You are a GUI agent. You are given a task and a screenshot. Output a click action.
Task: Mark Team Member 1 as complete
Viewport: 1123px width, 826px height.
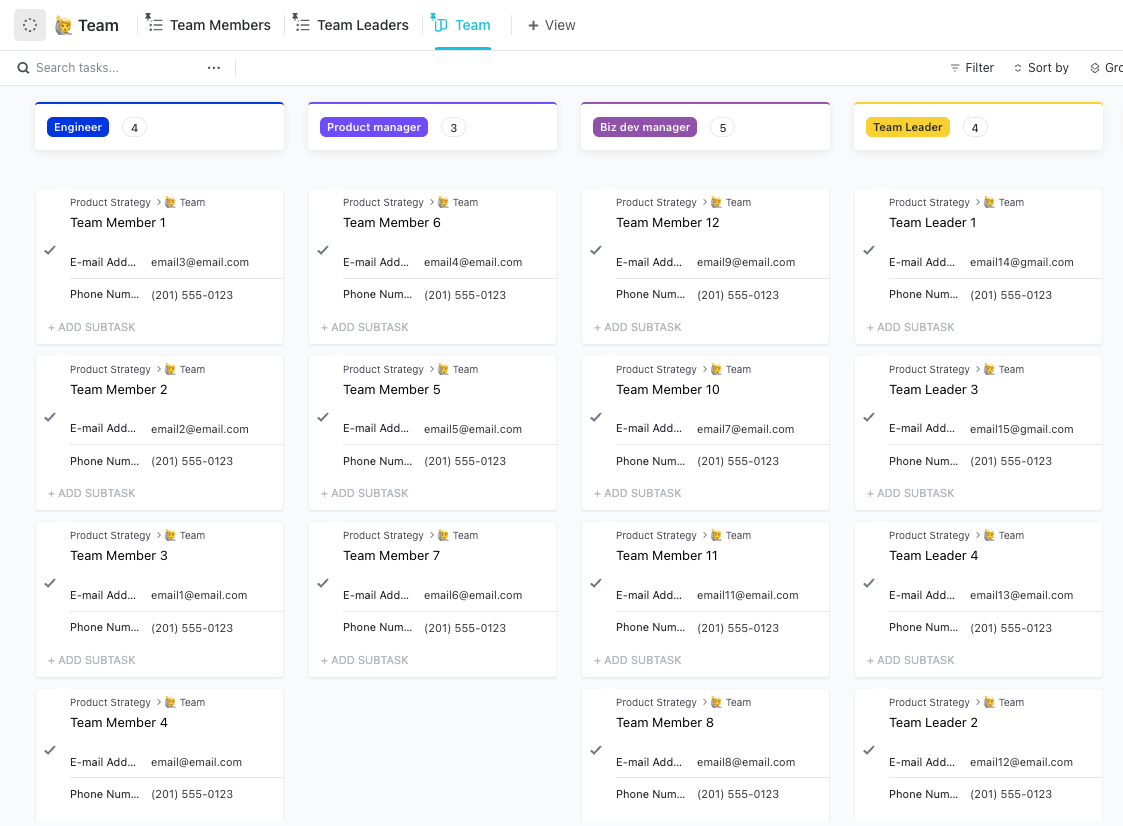(50, 250)
